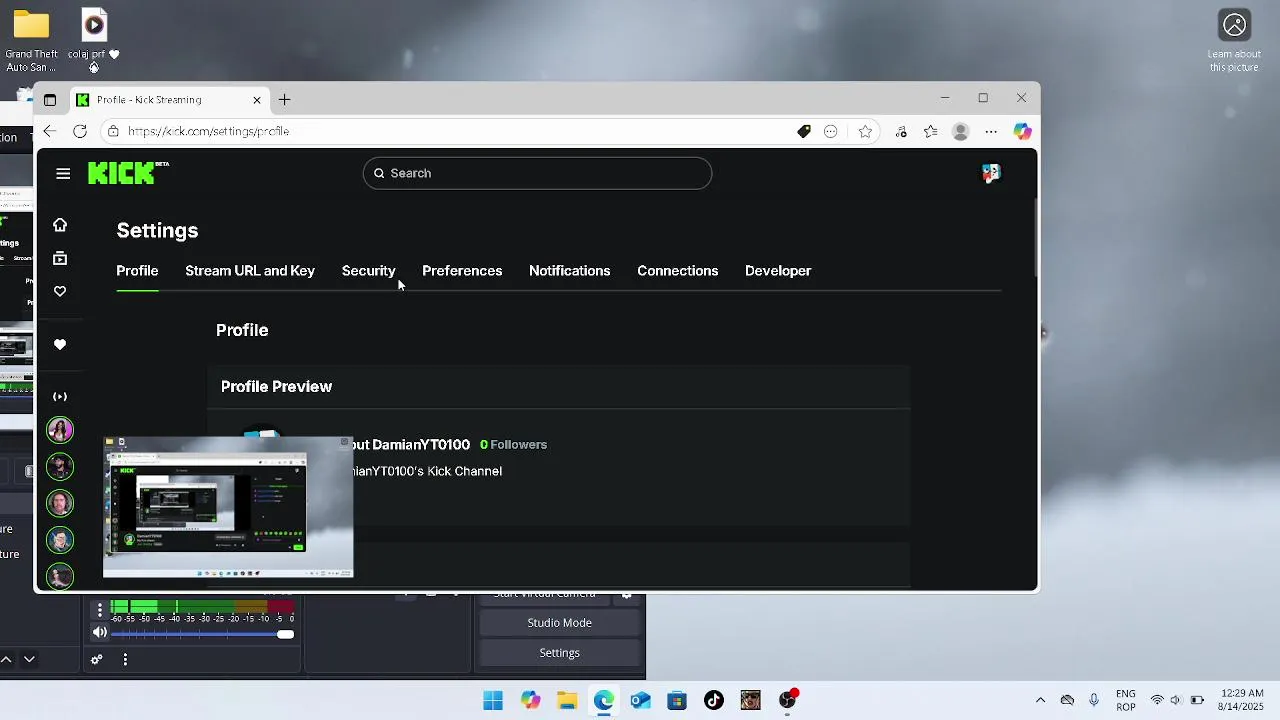Click the circled three-dots icon in address bar

pyautogui.click(x=831, y=131)
